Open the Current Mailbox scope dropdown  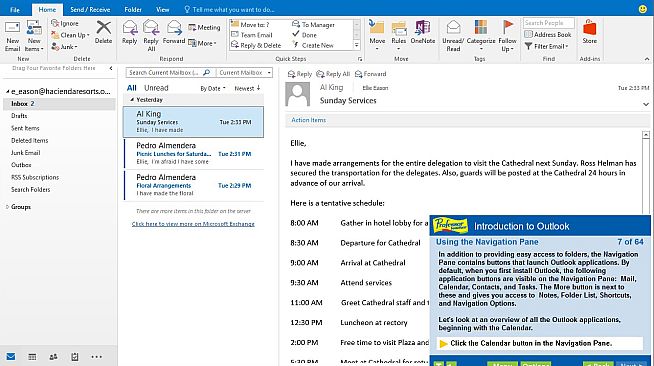pyautogui.click(x=245, y=73)
